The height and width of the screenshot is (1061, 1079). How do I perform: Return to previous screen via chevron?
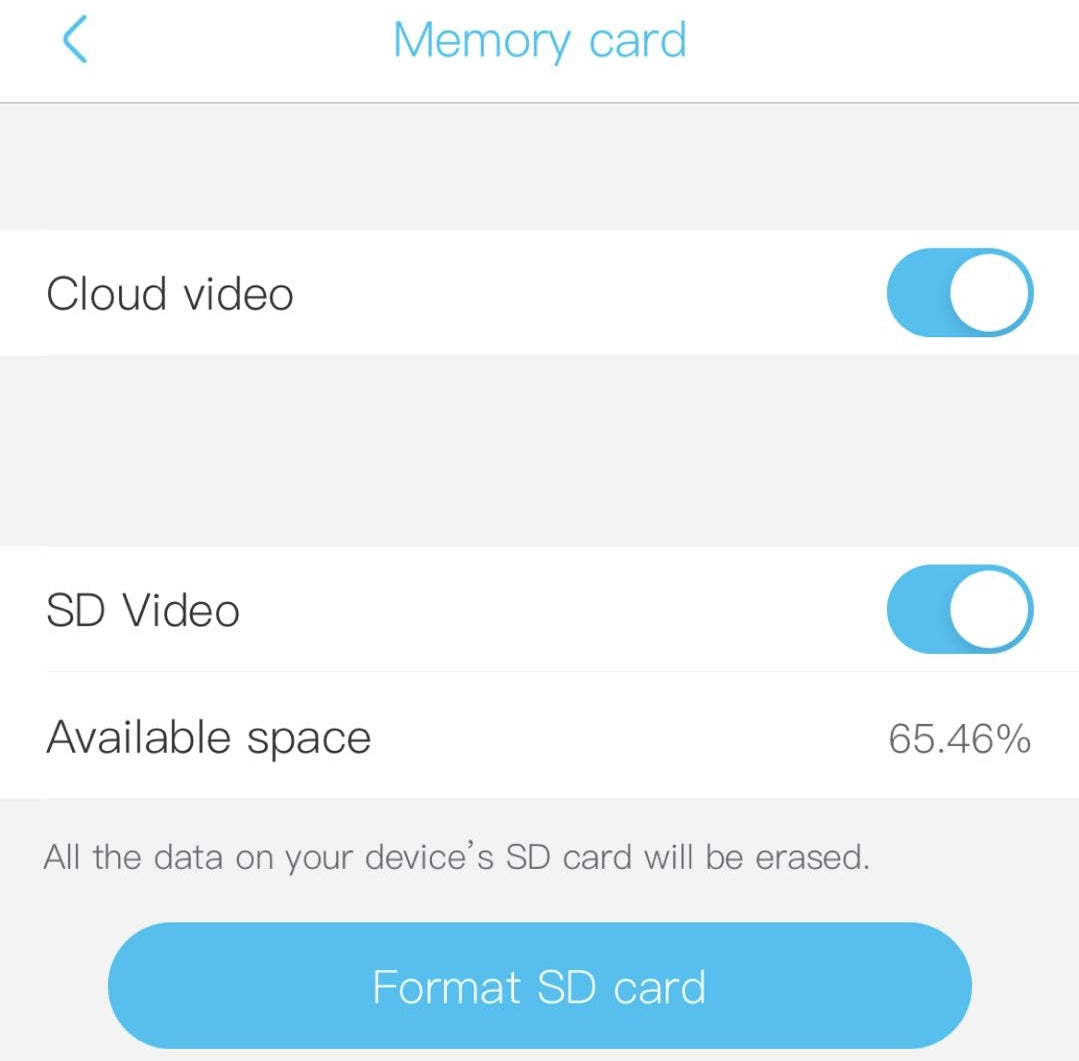point(74,39)
